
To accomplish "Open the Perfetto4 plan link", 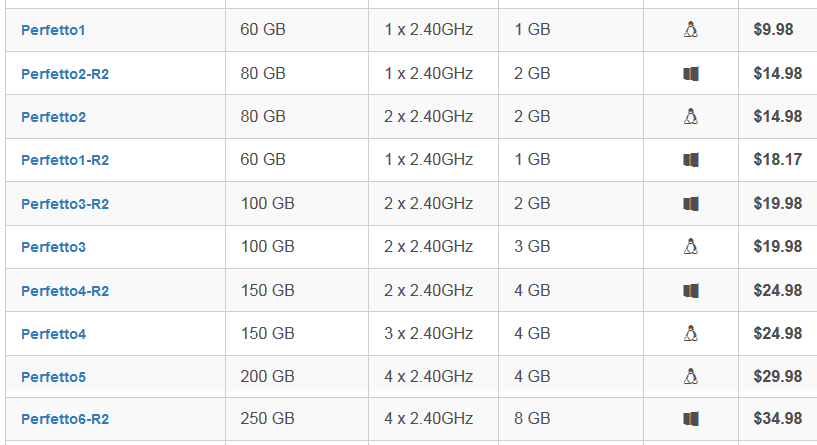I will [54, 334].
